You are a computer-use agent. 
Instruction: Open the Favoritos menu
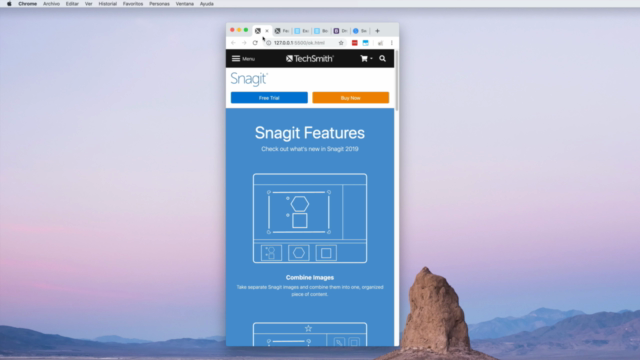(x=133, y=4)
